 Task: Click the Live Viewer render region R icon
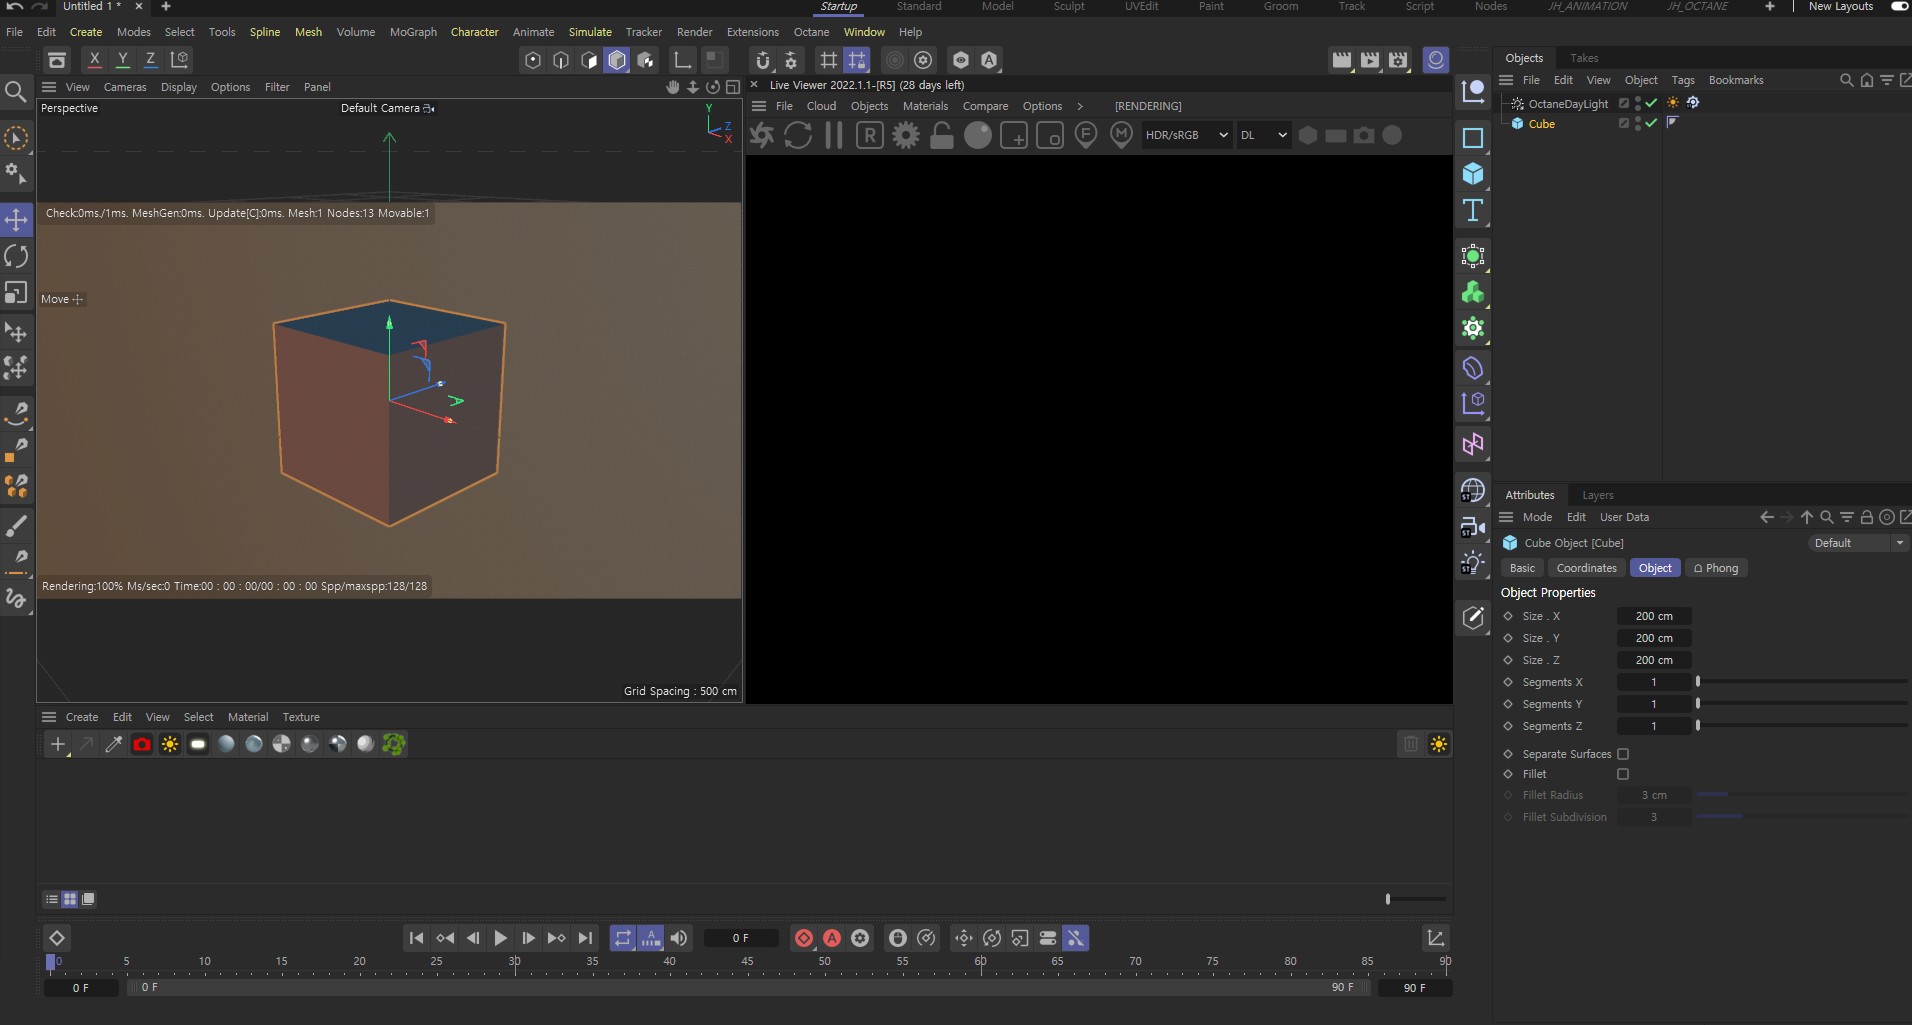pos(870,135)
